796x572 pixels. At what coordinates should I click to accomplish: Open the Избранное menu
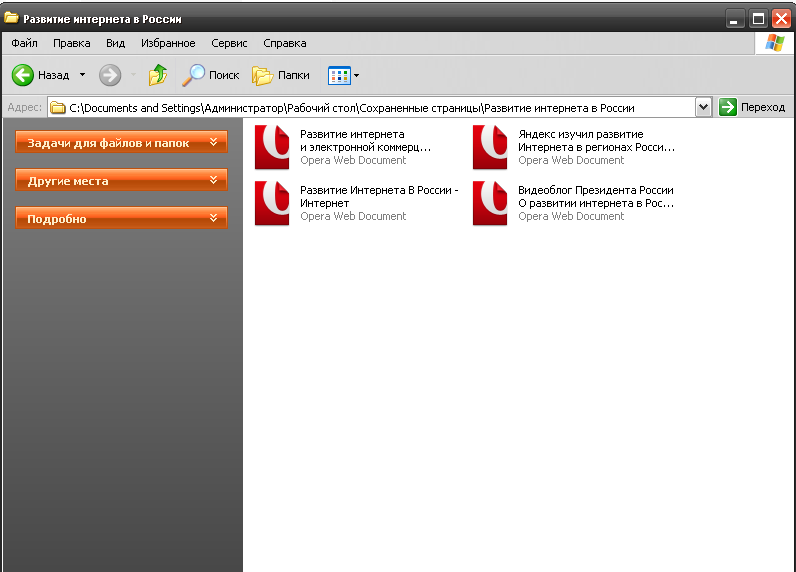point(168,43)
